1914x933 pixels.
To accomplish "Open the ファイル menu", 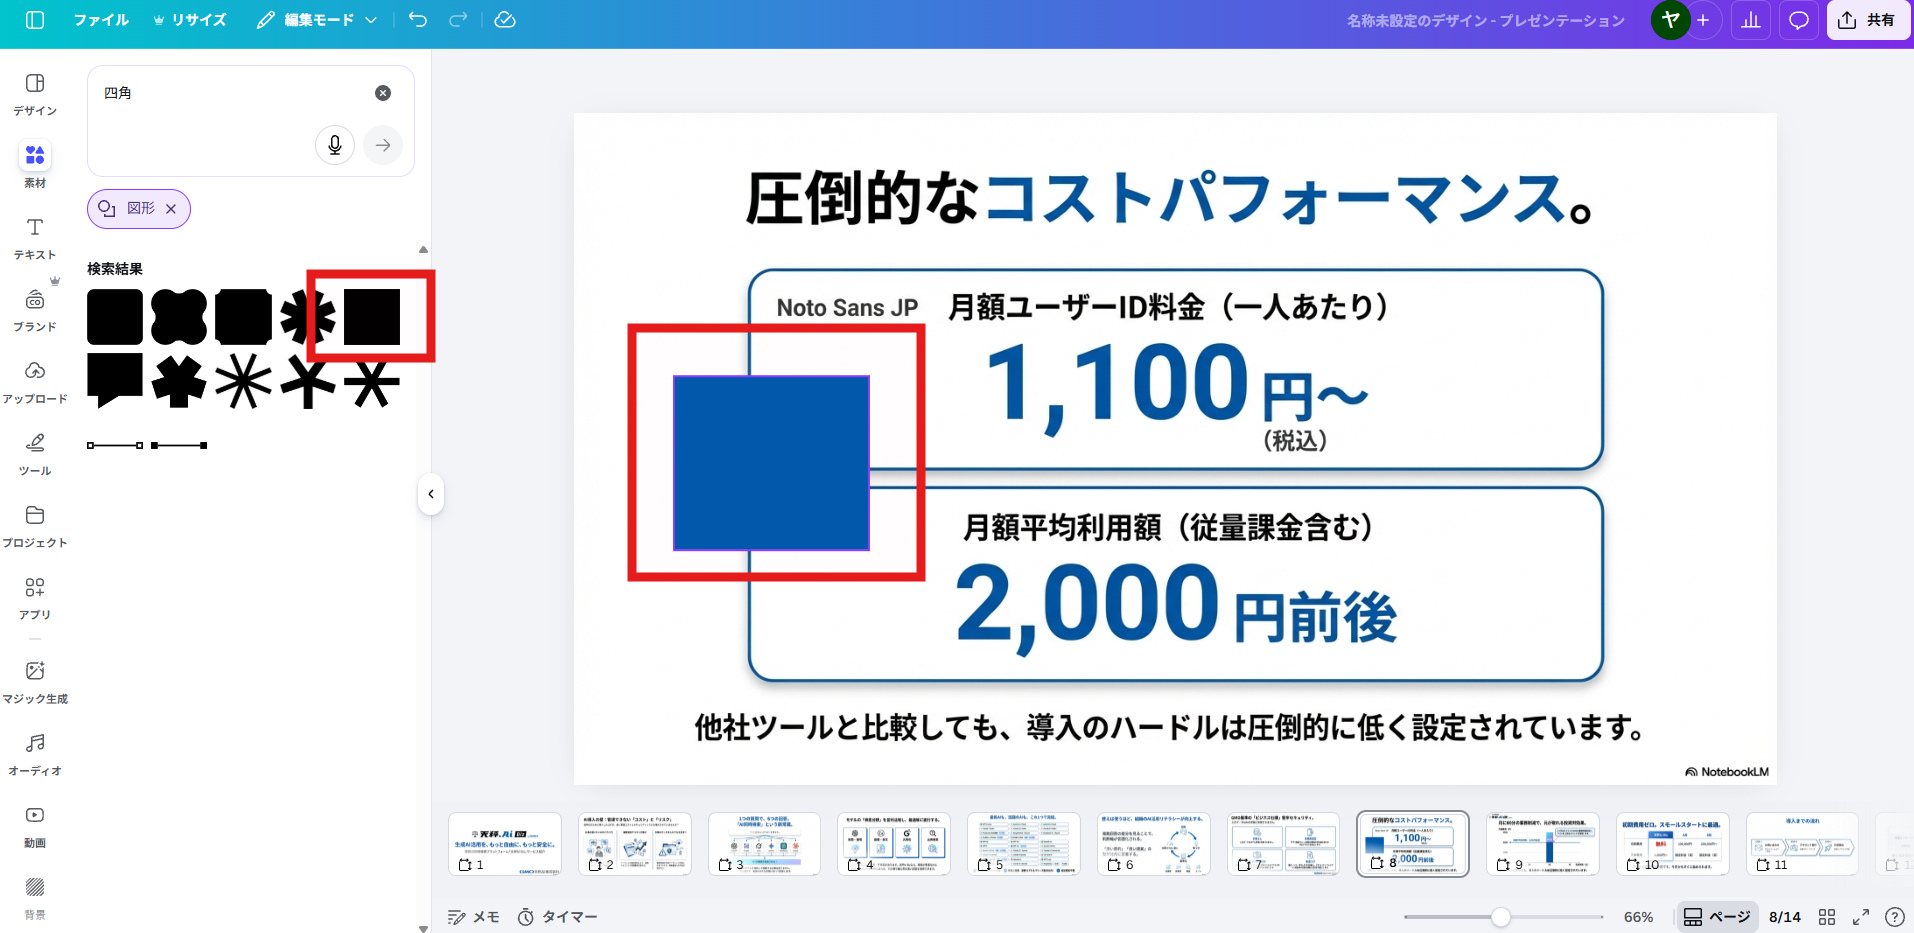I will point(100,19).
